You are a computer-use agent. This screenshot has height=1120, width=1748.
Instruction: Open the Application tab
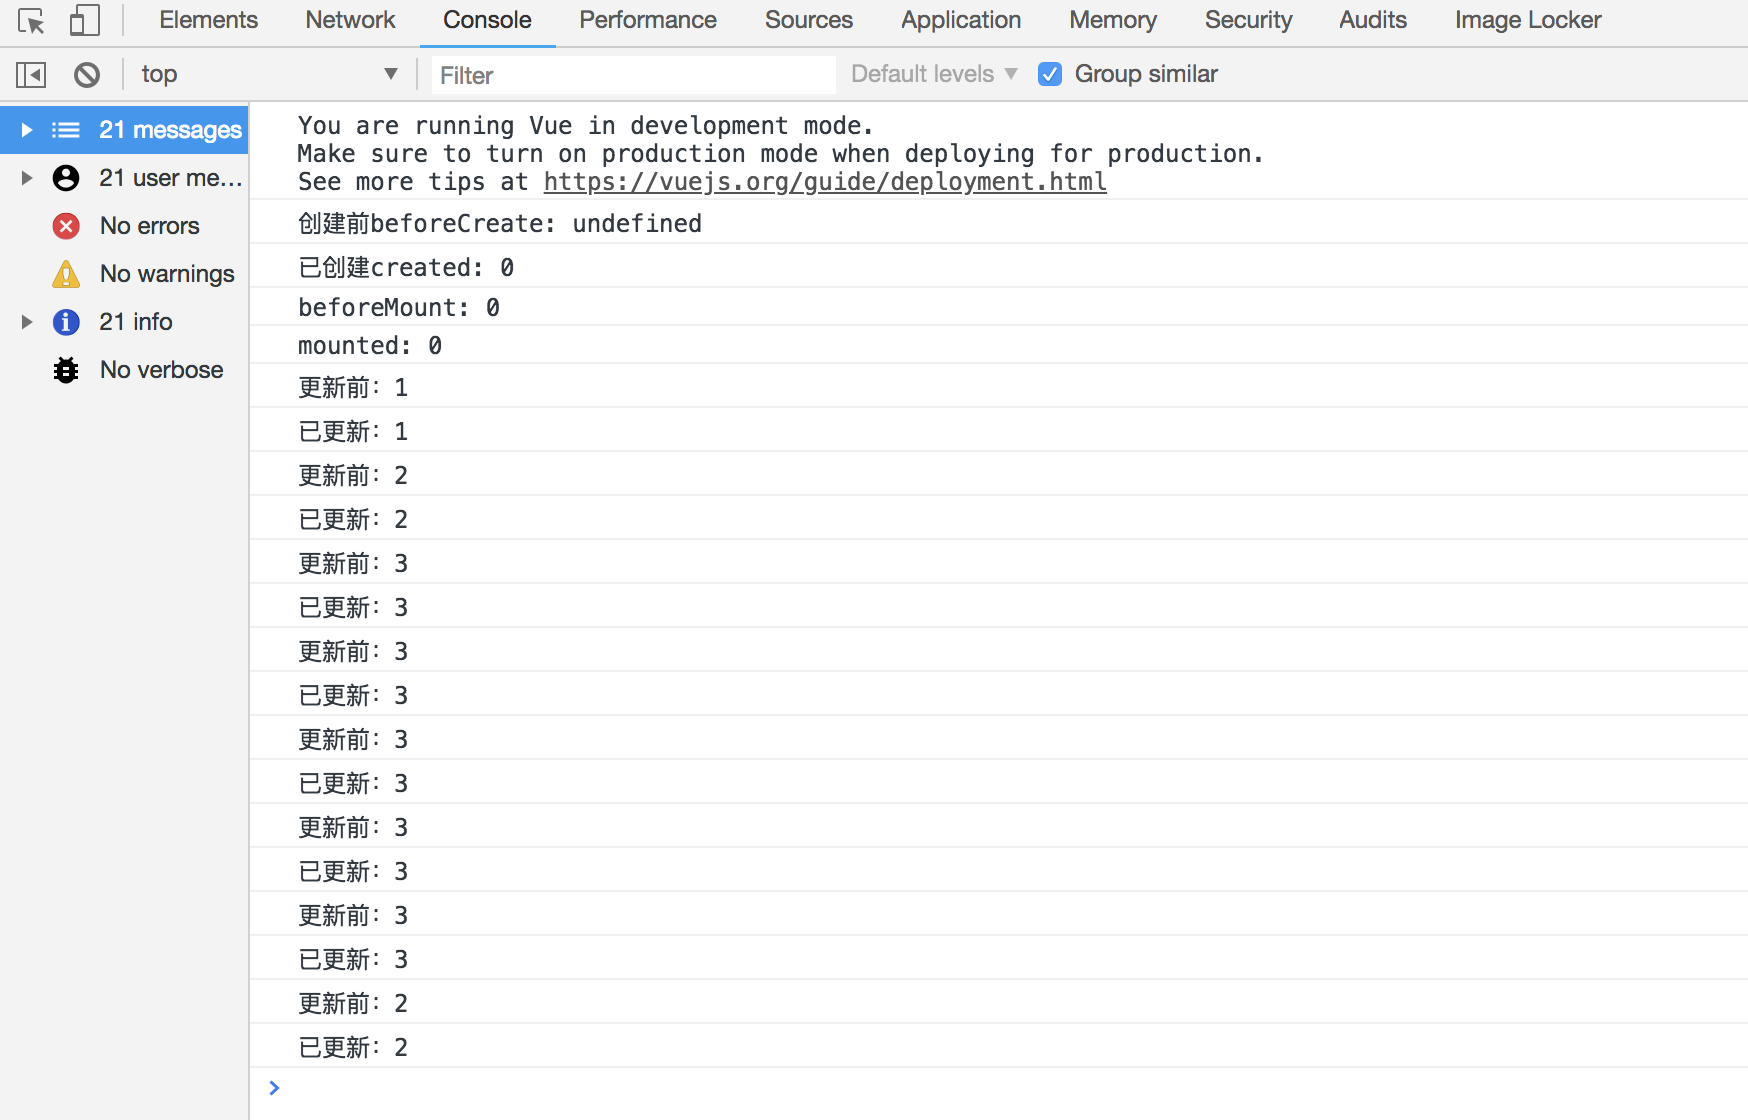click(x=961, y=20)
